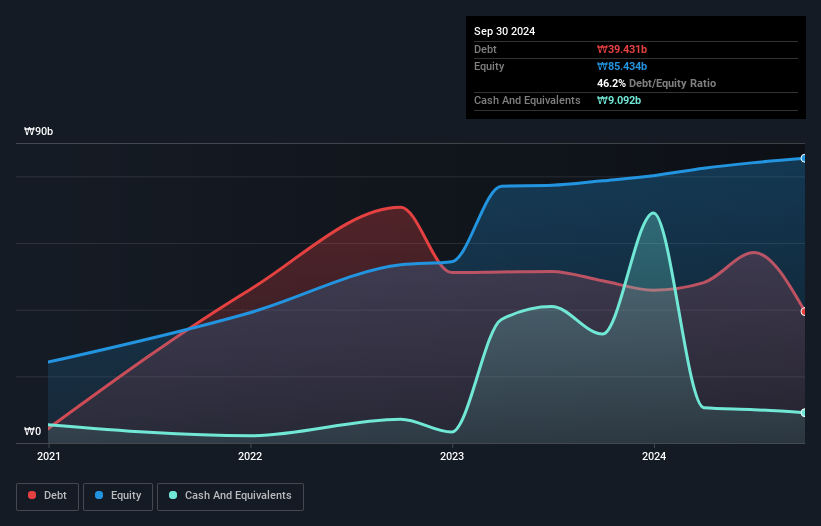Click the 2024 x-axis label
The height and width of the screenshot is (526, 821).
(654, 456)
